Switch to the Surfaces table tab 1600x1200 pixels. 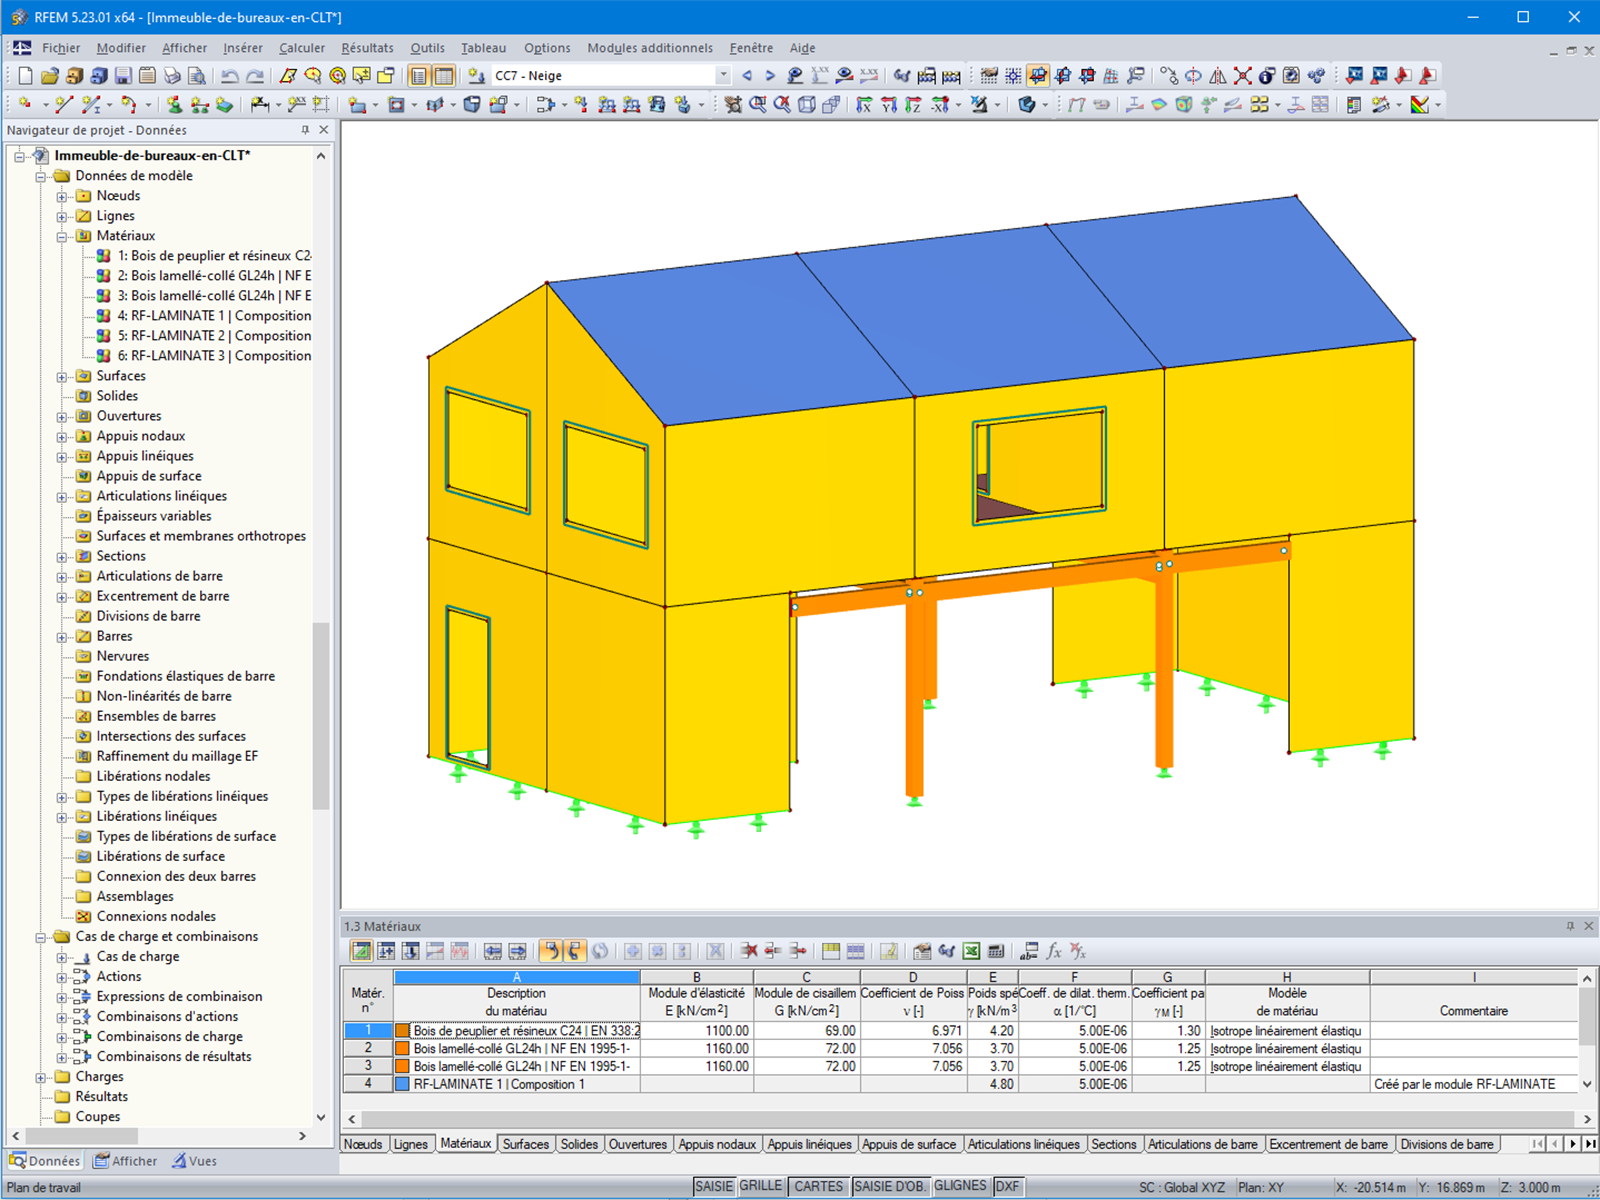pyautogui.click(x=526, y=1144)
